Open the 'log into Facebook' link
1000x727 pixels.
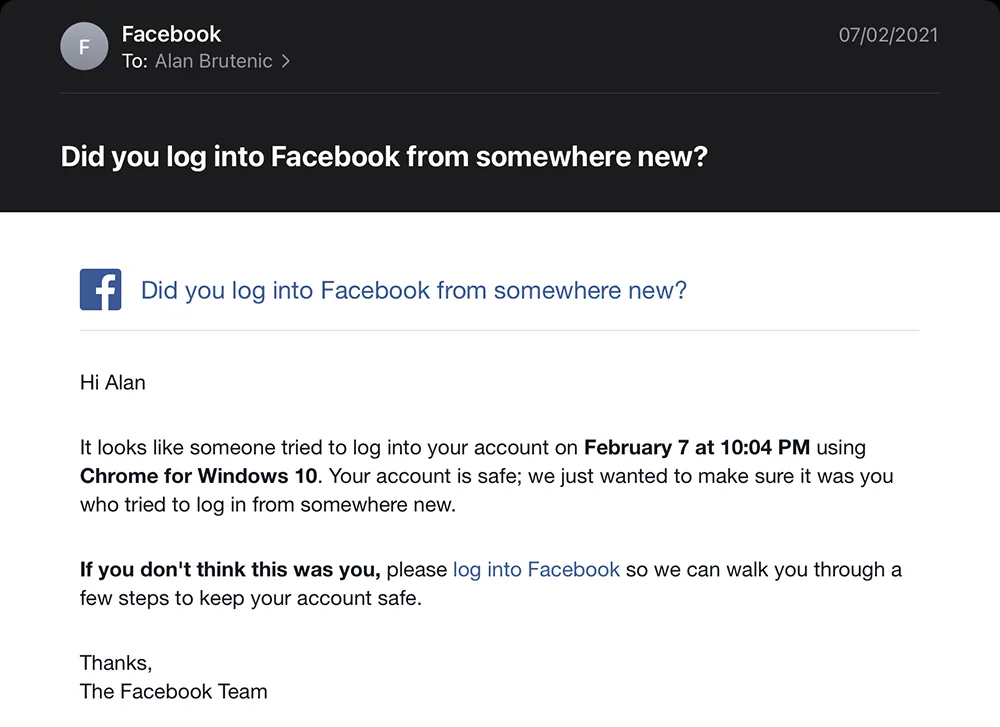(x=536, y=569)
